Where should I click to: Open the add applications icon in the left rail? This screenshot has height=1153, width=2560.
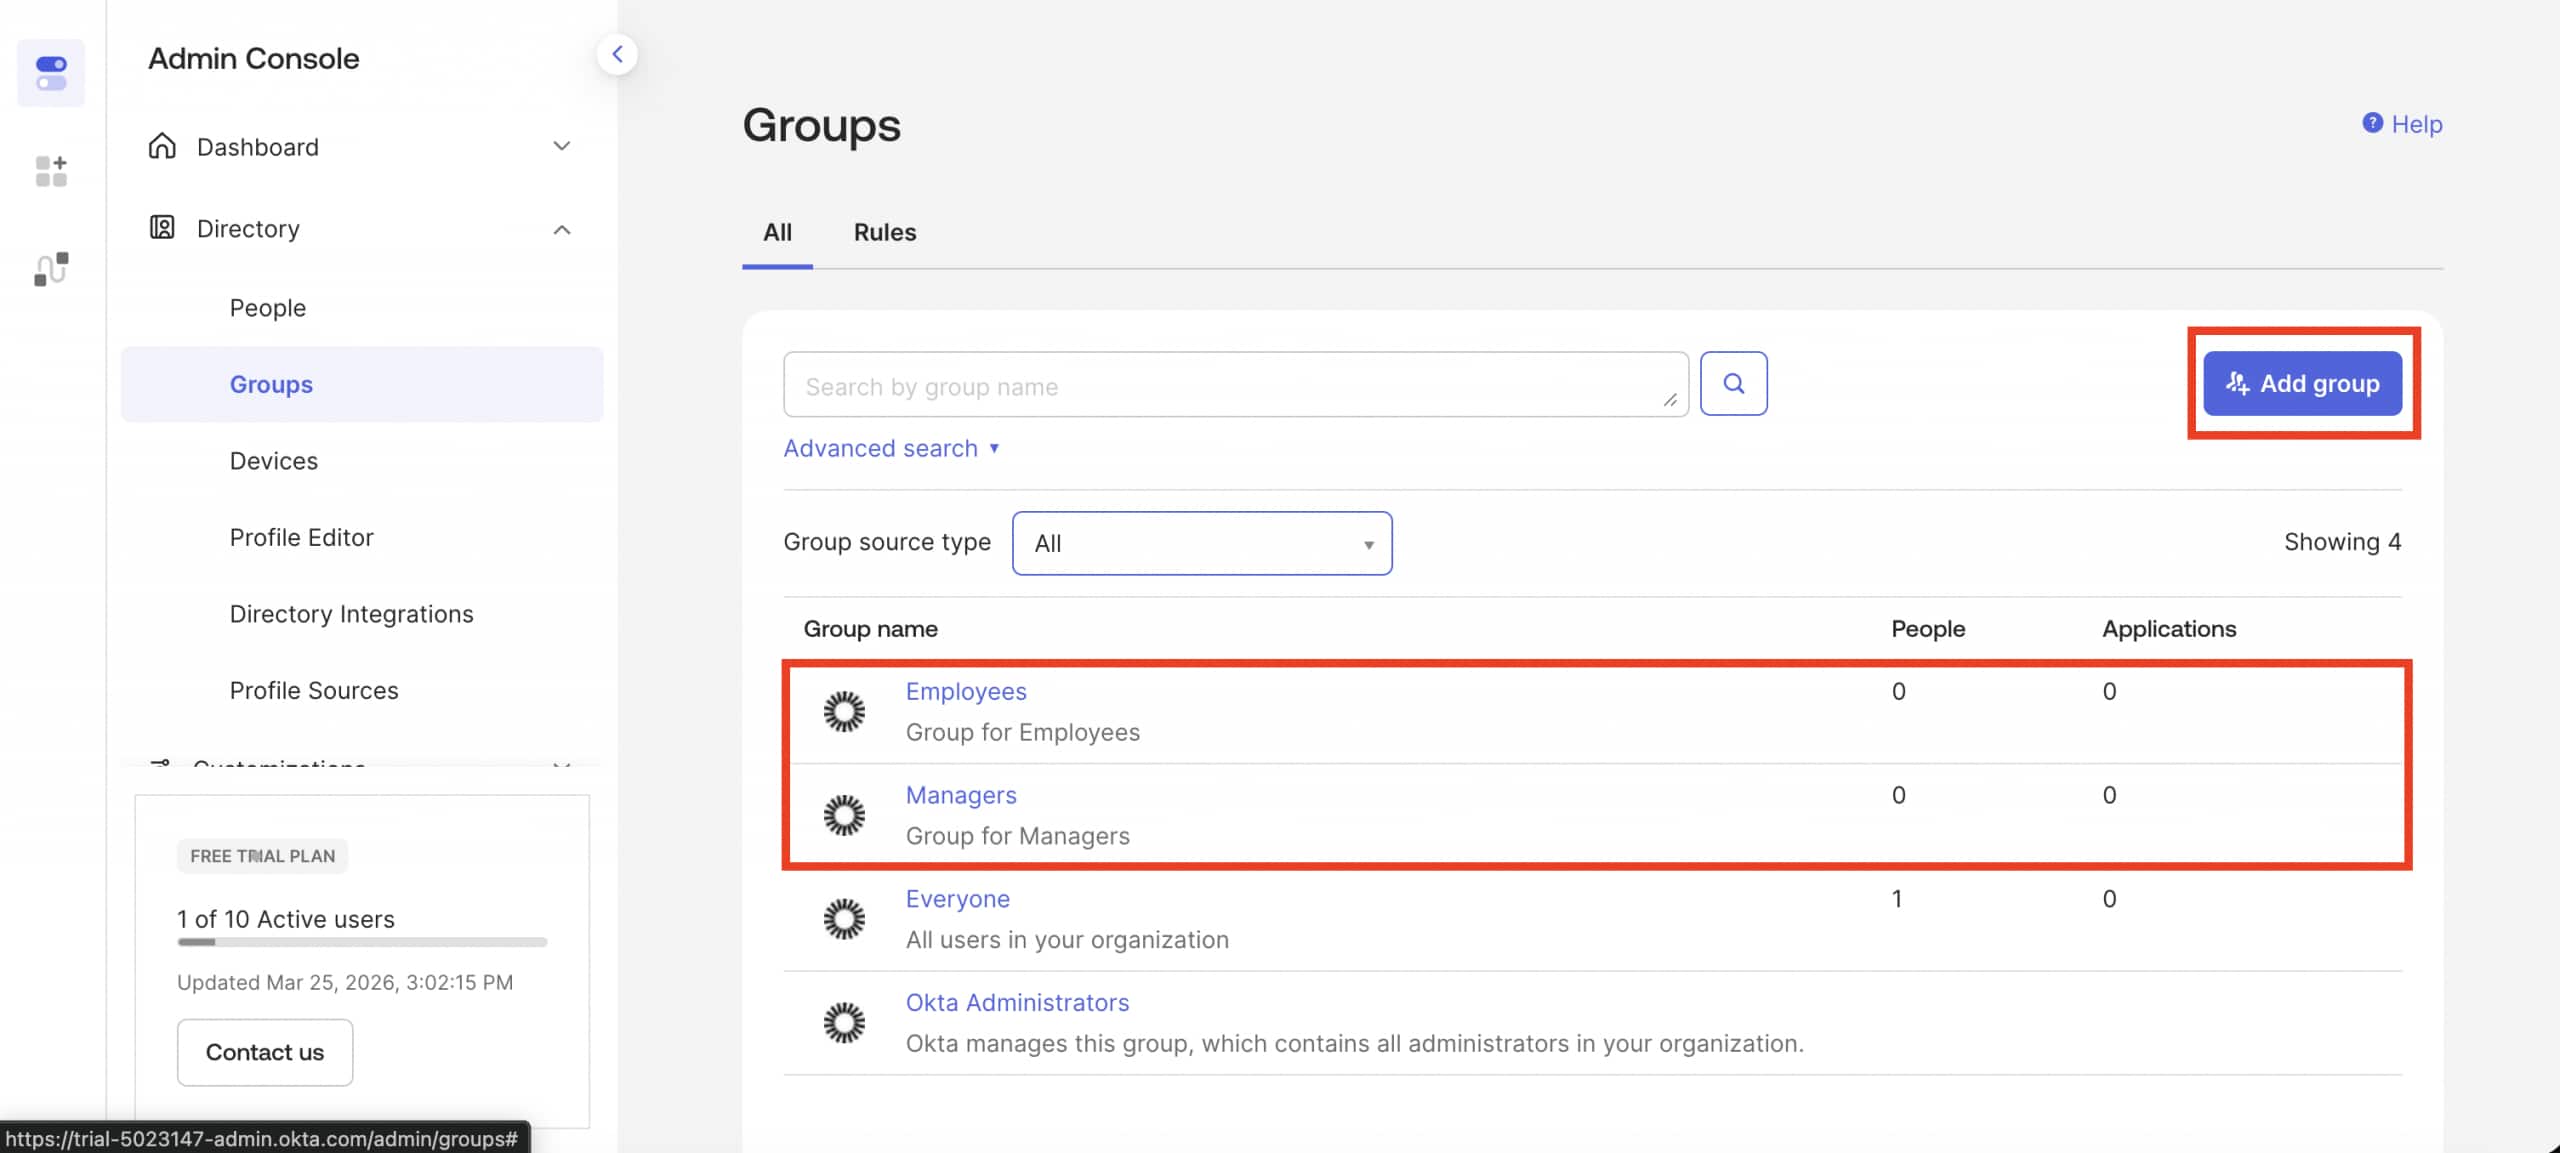click(50, 170)
